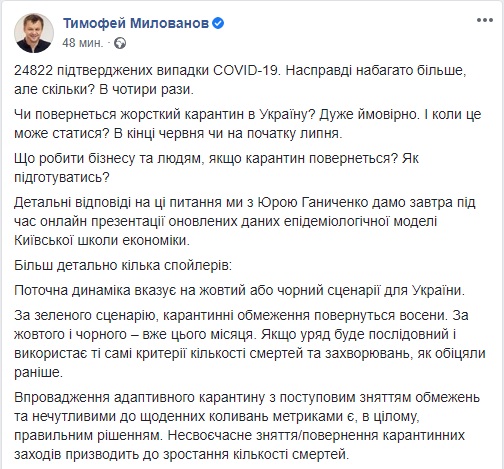Screen dimensions: 504x469
Task: Open Тимофей Милованов's profile photo
Action: pyautogui.click(x=34, y=33)
